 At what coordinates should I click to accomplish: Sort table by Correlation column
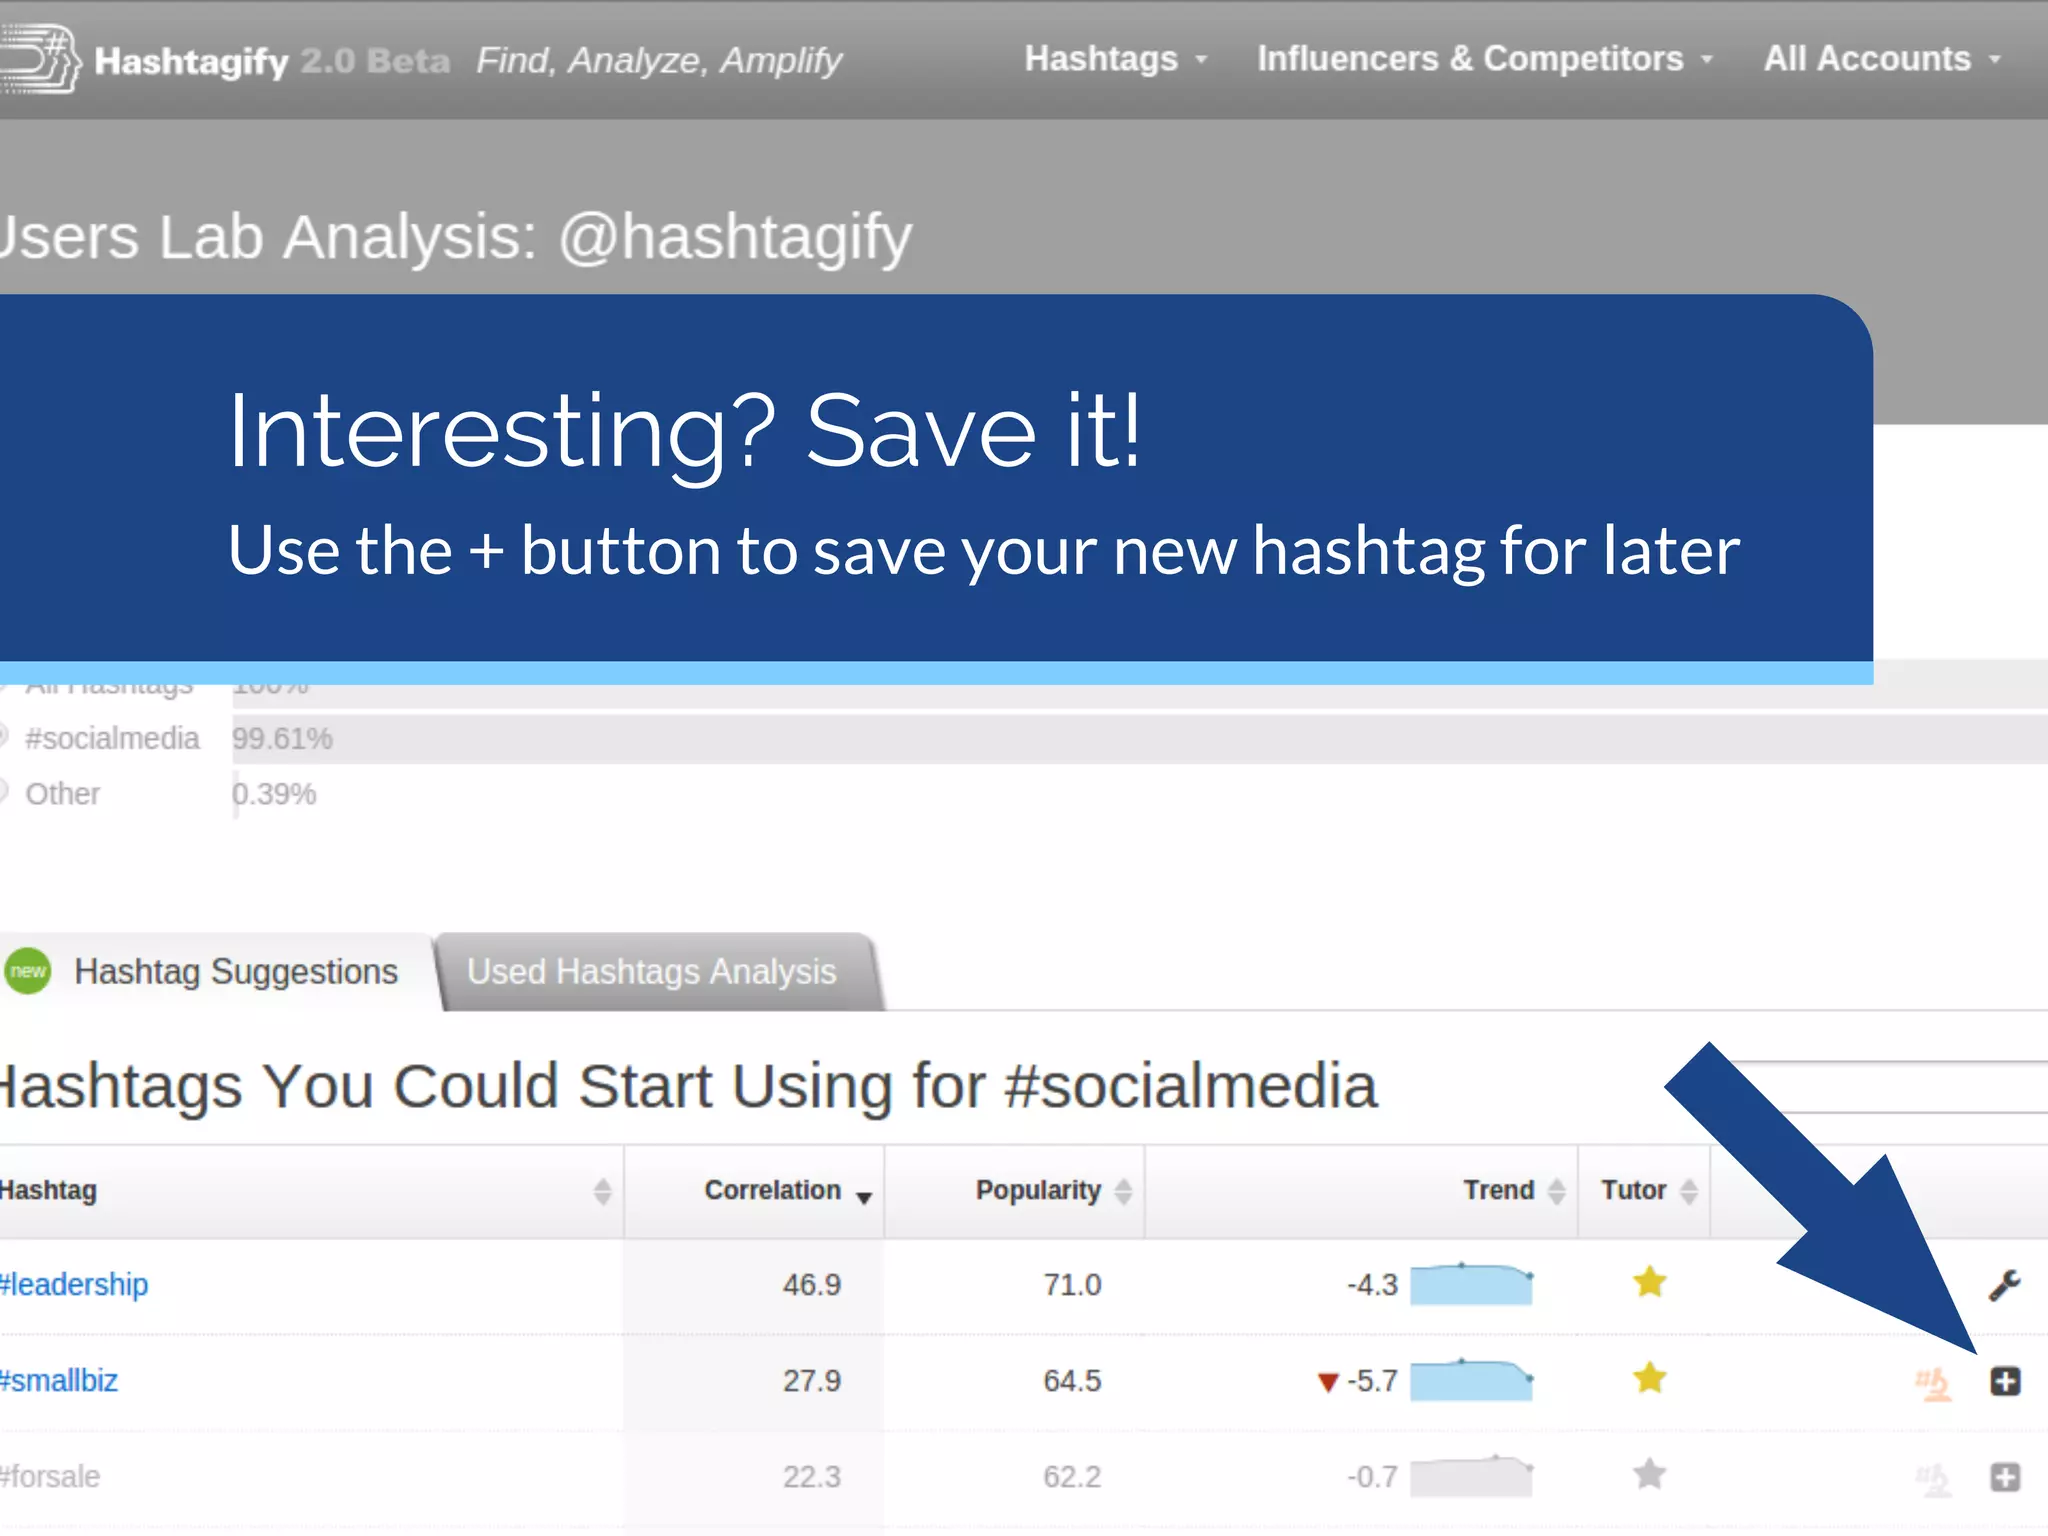tap(755, 1191)
